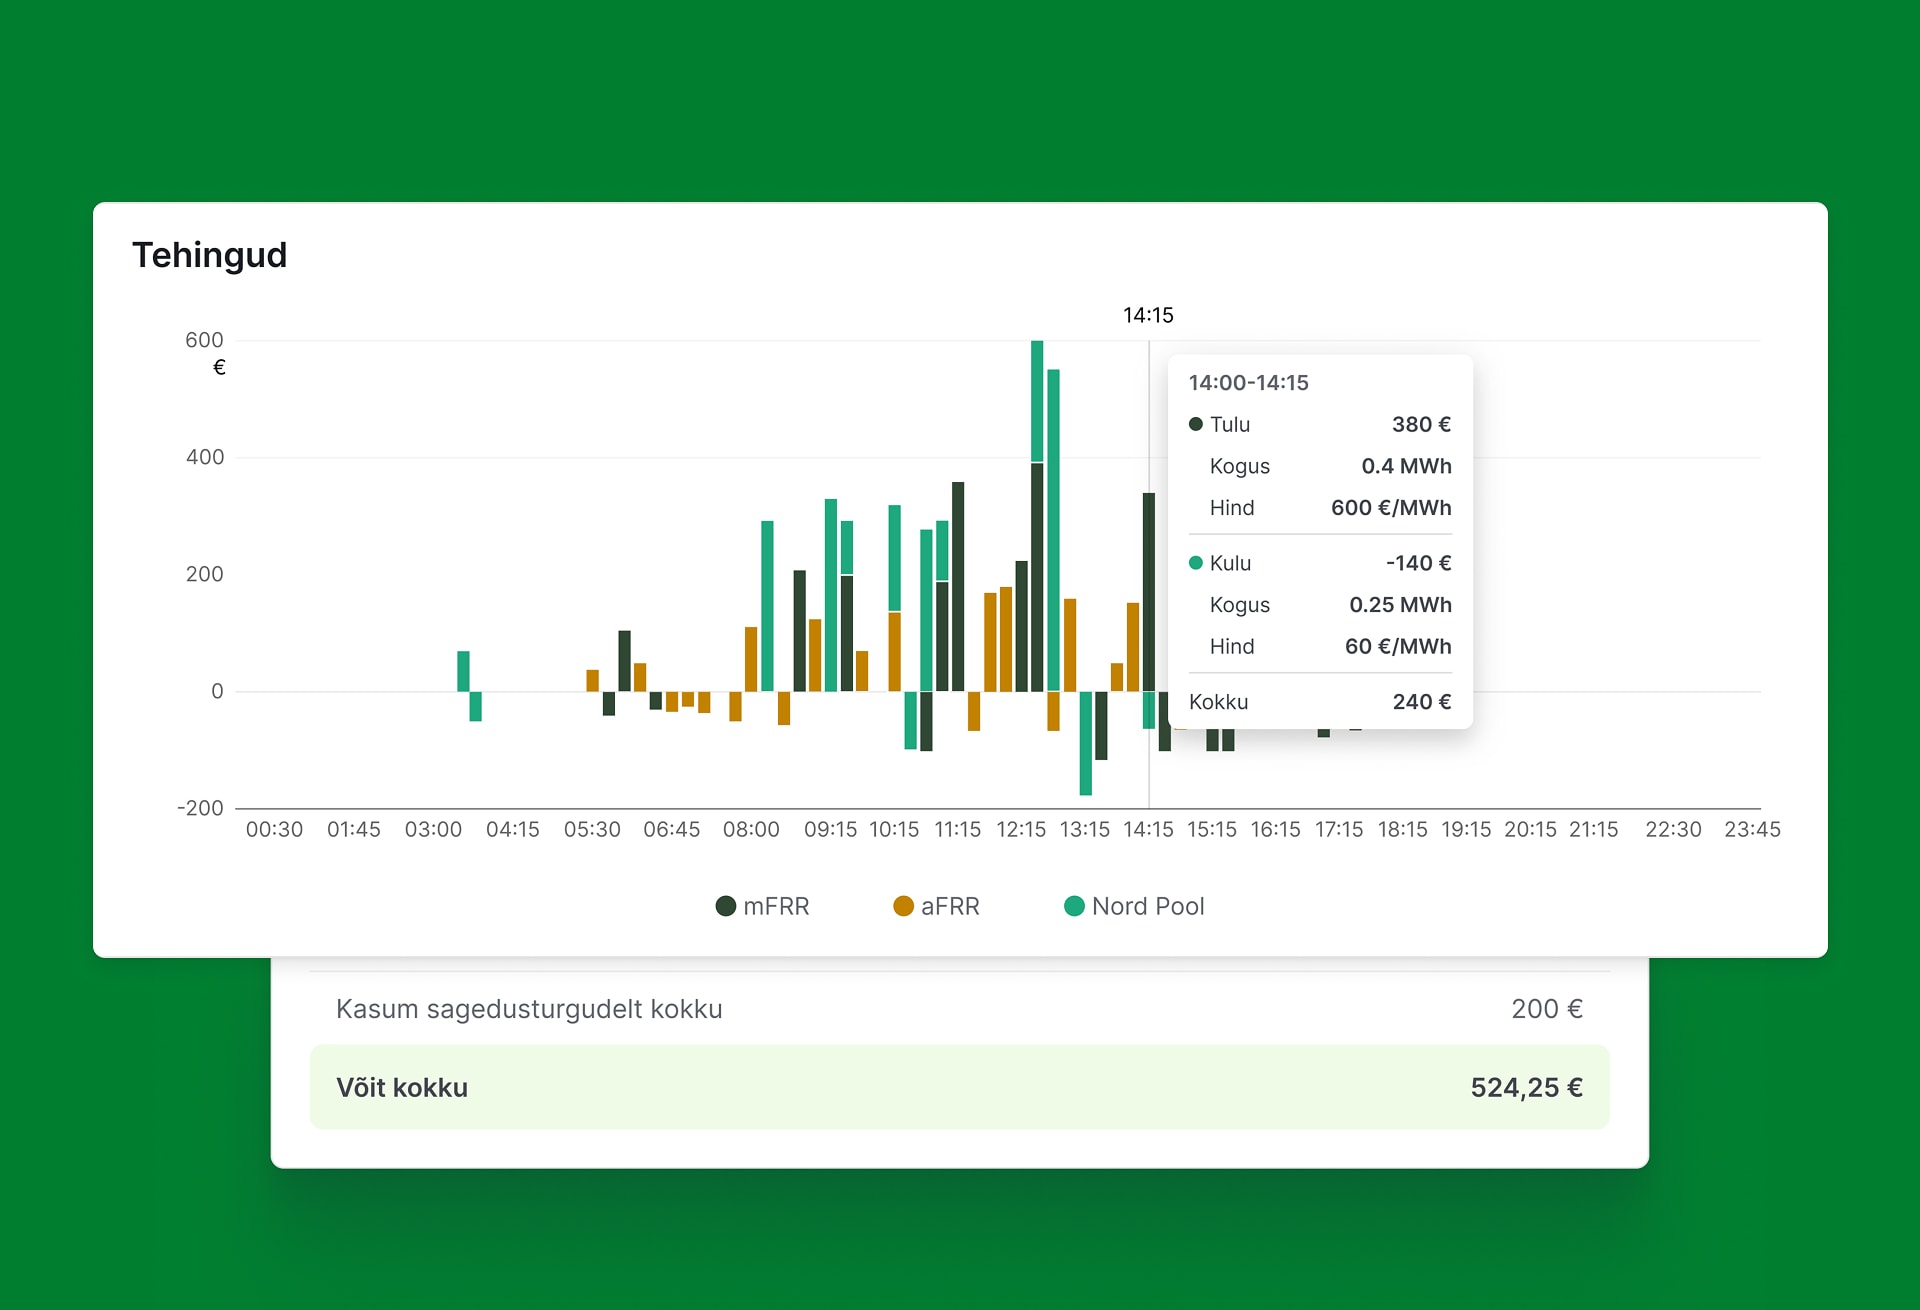Toggle the mFRR legend series

tap(775, 906)
